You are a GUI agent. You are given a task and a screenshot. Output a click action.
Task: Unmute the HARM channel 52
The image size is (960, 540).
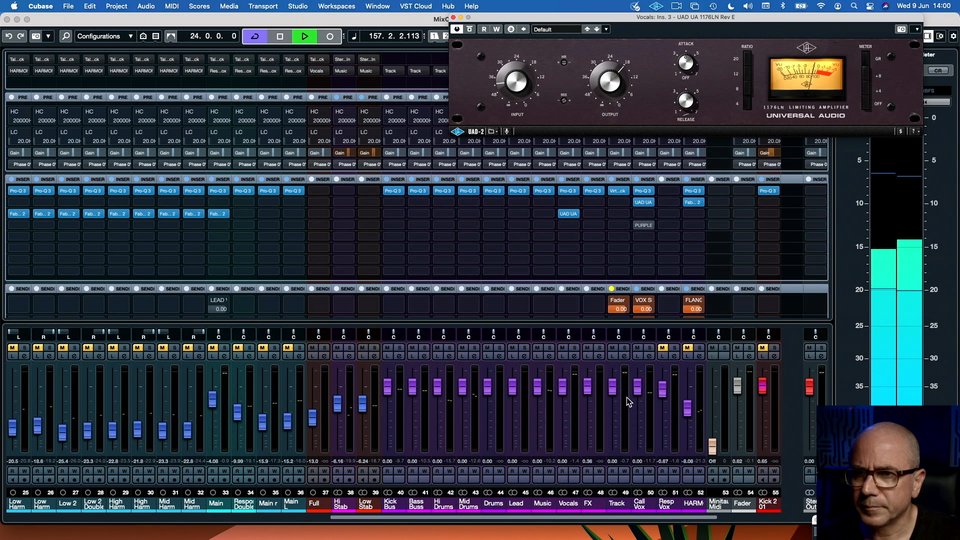point(688,348)
